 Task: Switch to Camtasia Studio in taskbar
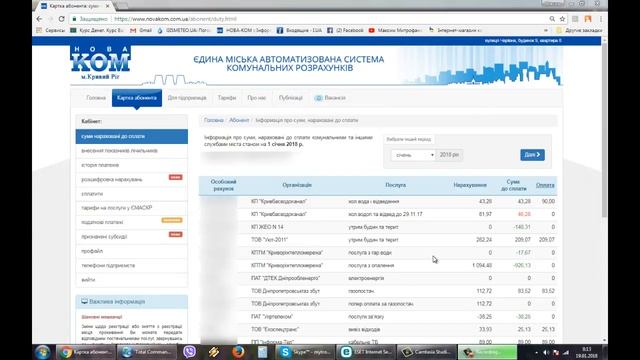point(427,352)
